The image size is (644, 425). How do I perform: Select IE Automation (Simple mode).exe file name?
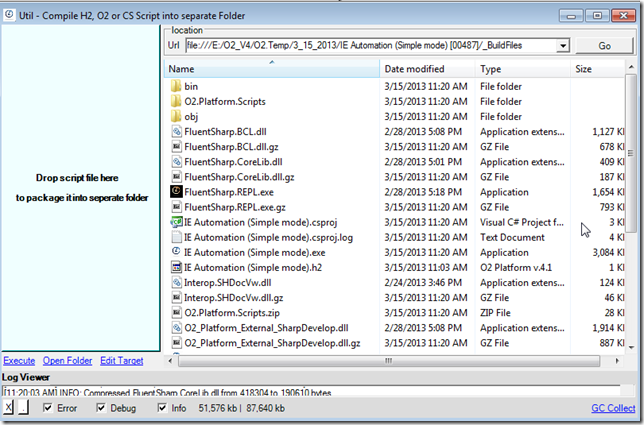click(x=255, y=253)
